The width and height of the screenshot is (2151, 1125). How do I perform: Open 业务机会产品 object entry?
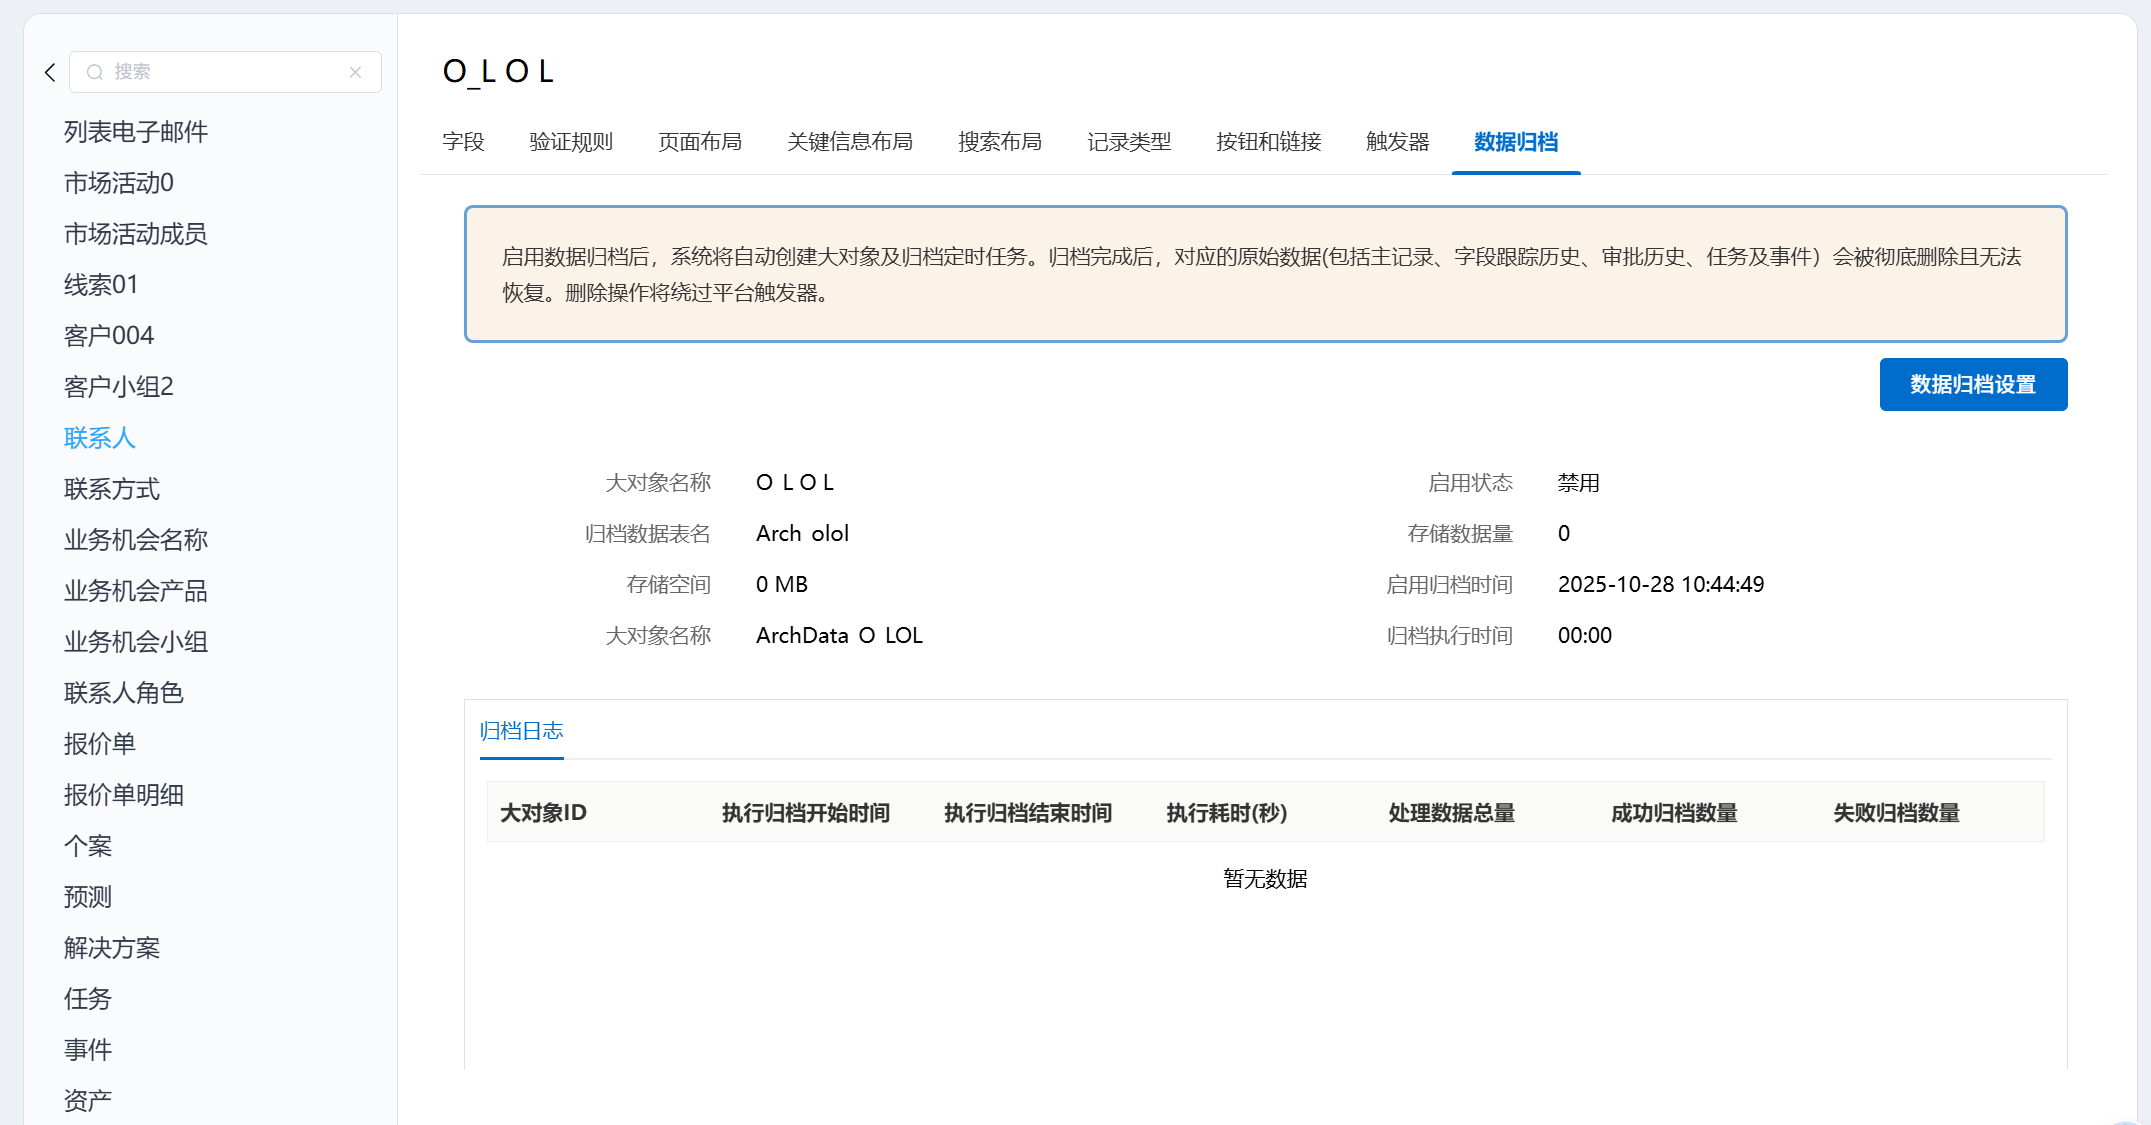coord(135,591)
